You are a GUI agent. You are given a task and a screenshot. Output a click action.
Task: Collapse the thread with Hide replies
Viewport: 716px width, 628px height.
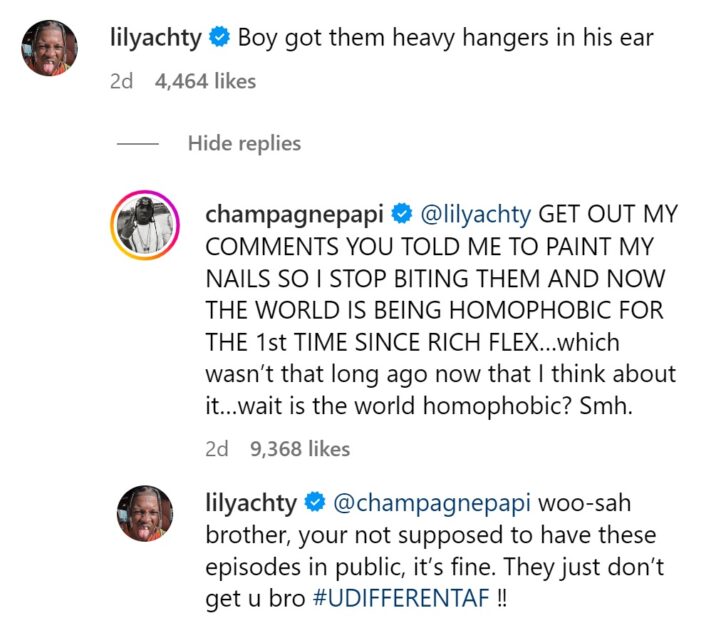[244, 143]
